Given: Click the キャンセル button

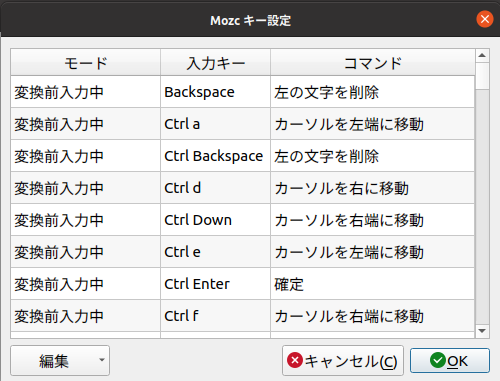Looking at the screenshot, I should coord(343,361).
